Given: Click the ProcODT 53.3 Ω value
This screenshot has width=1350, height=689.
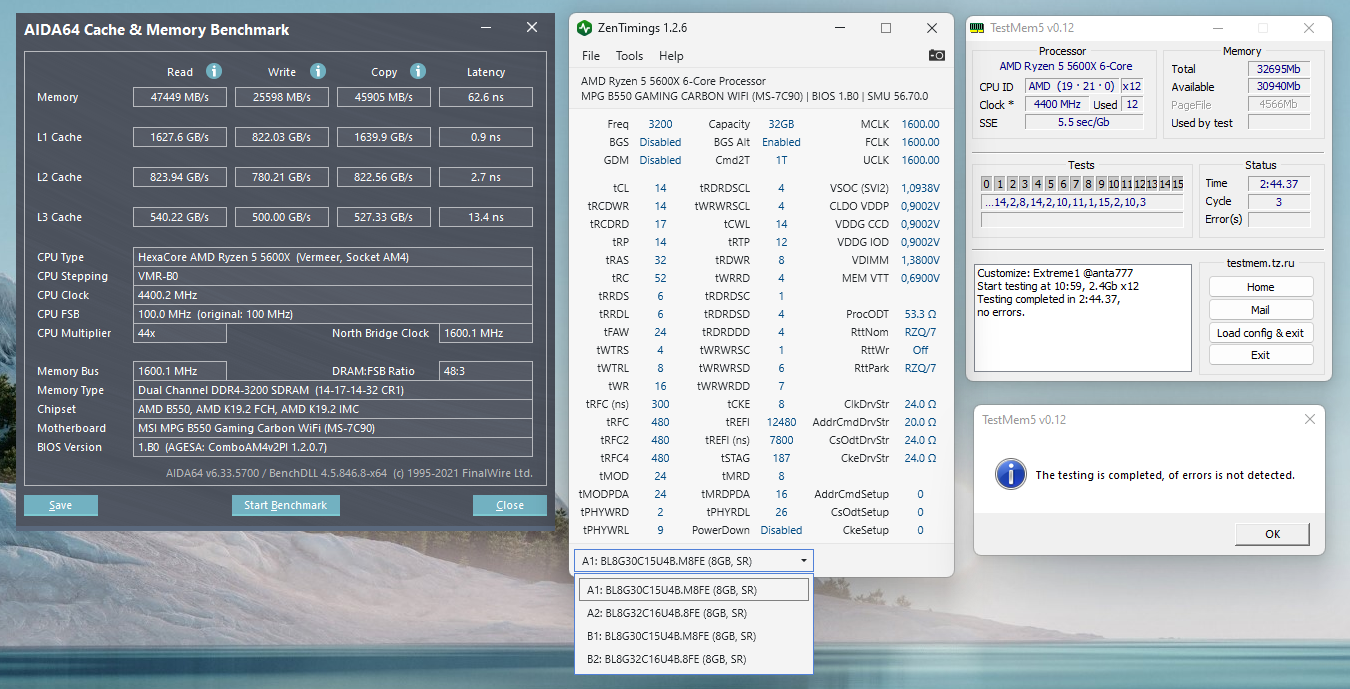Looking at the screenshot, I should pyautogui.click(x=920, y=314).
